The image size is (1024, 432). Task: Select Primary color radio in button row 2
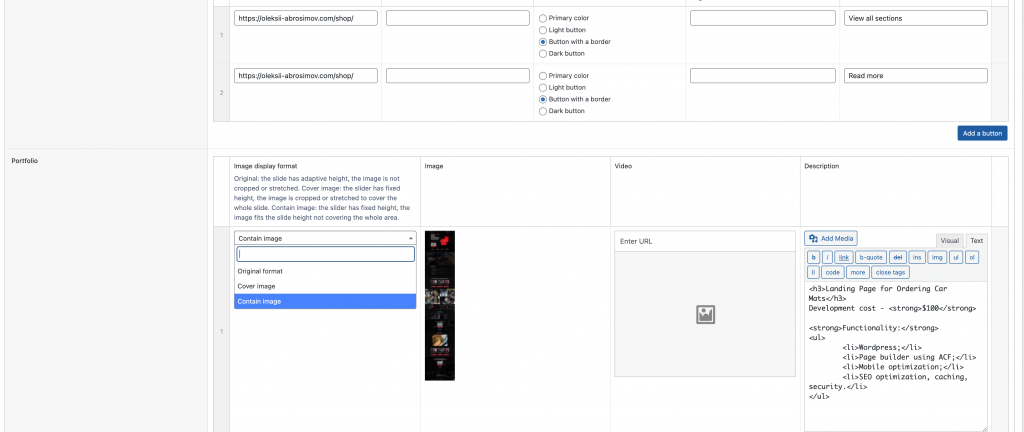[543, 76]
